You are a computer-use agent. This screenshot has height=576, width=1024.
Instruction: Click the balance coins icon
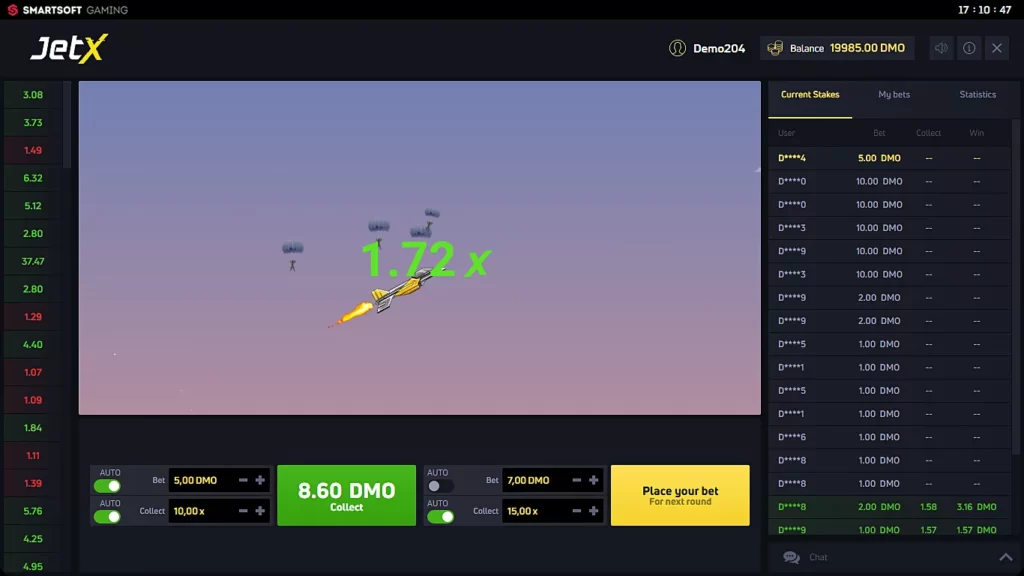pos(774,48)
